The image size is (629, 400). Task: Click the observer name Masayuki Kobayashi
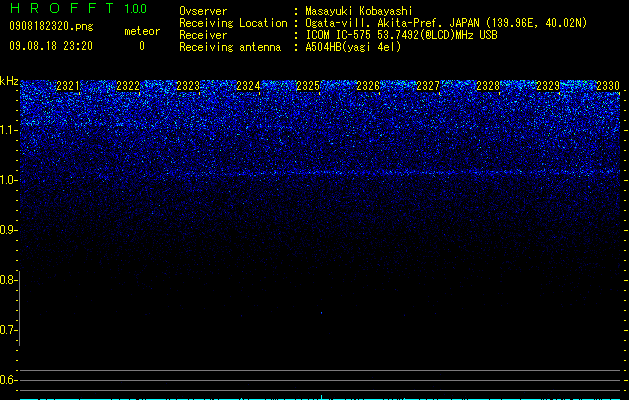[x=359, y=11]
